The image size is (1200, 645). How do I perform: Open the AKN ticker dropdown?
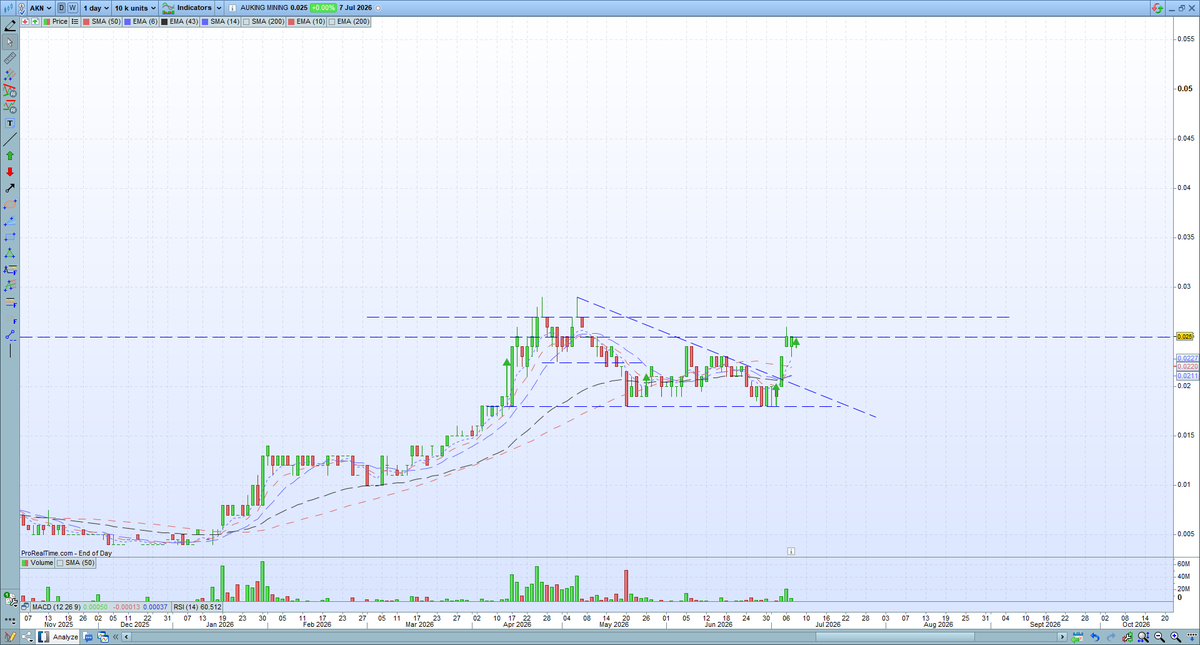[x=41, y=8]
